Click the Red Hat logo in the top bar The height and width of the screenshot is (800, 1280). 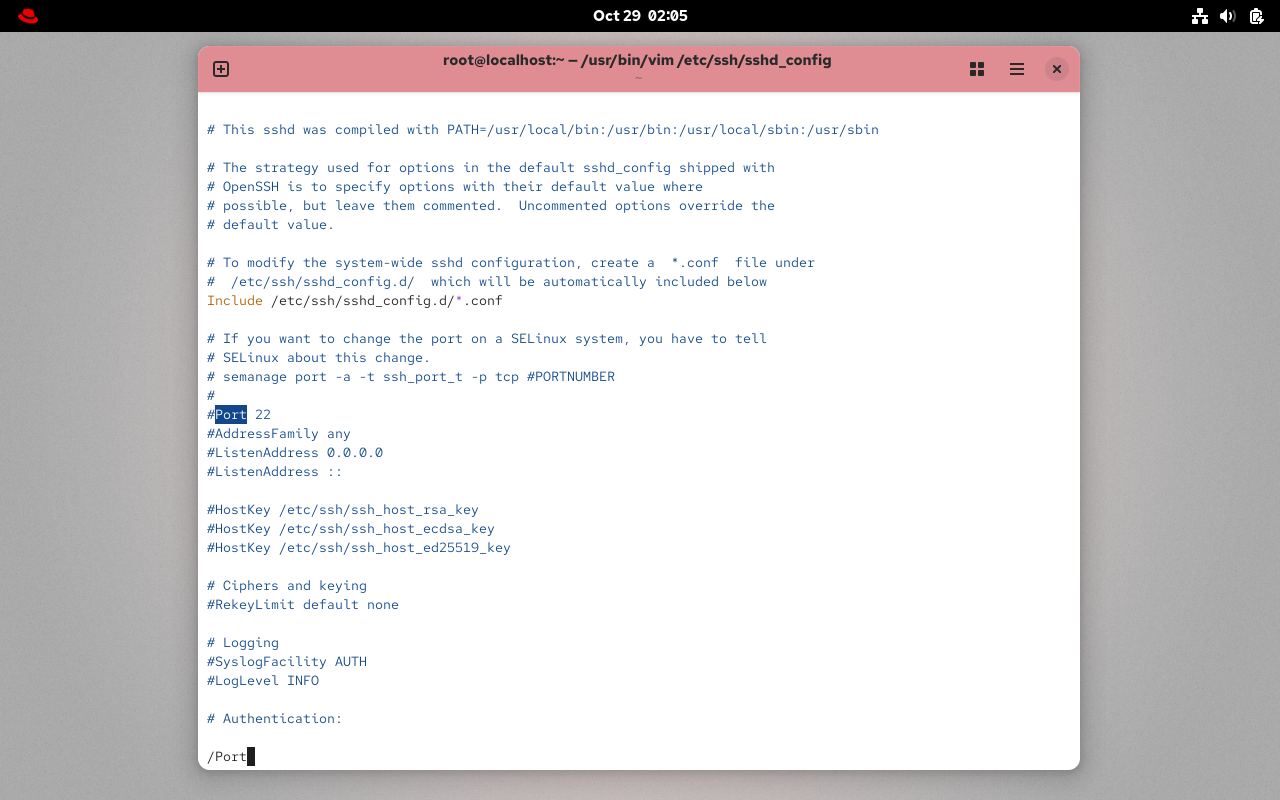[27, 15]
